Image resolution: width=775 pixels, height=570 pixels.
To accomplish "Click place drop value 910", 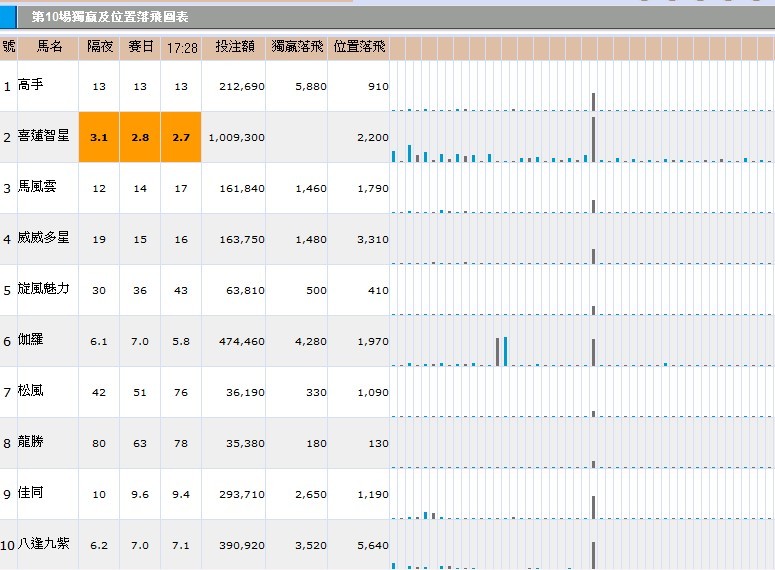I will [378, 87].
